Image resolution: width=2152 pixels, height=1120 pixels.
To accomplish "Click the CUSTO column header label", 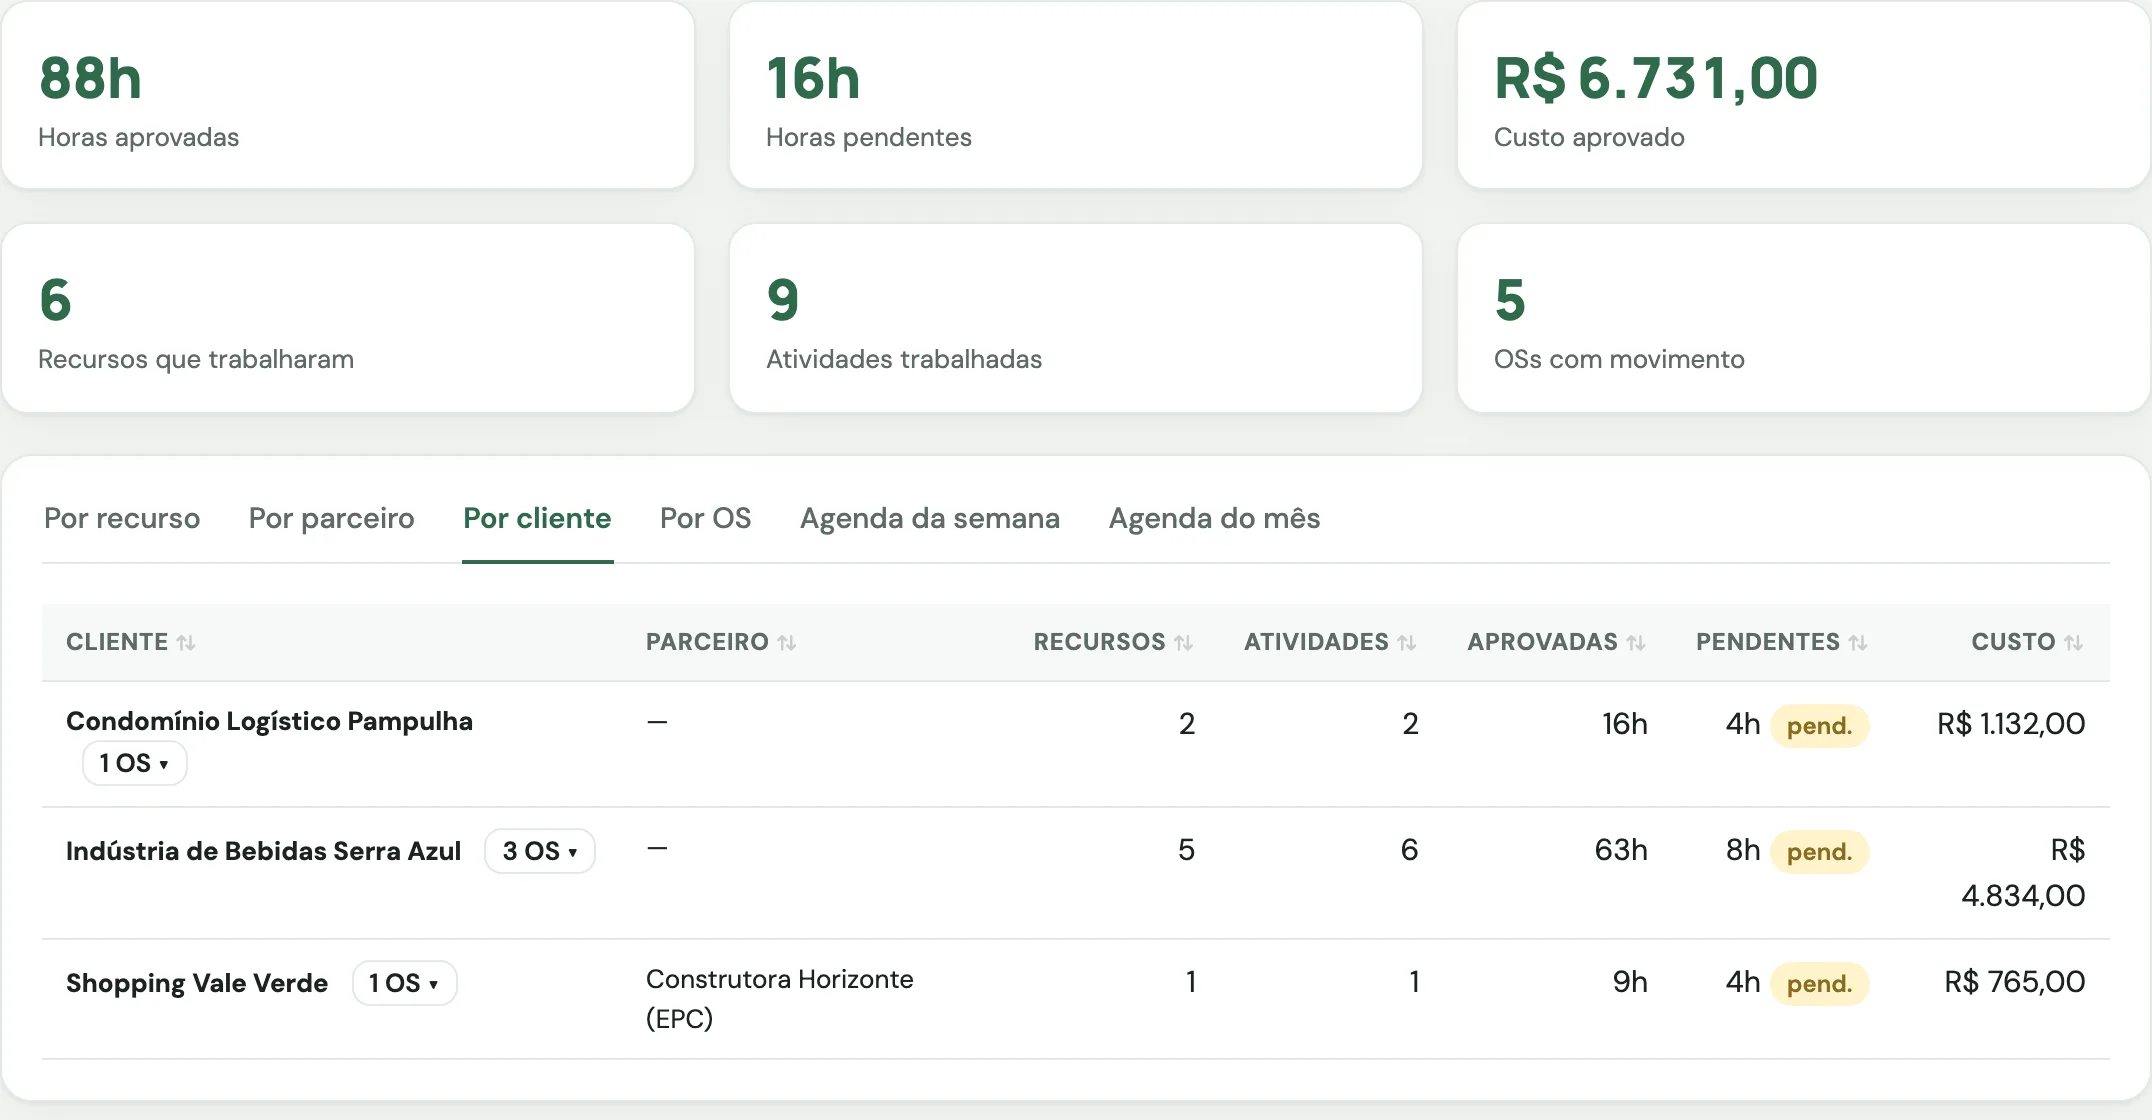I will coord(2013,642).
